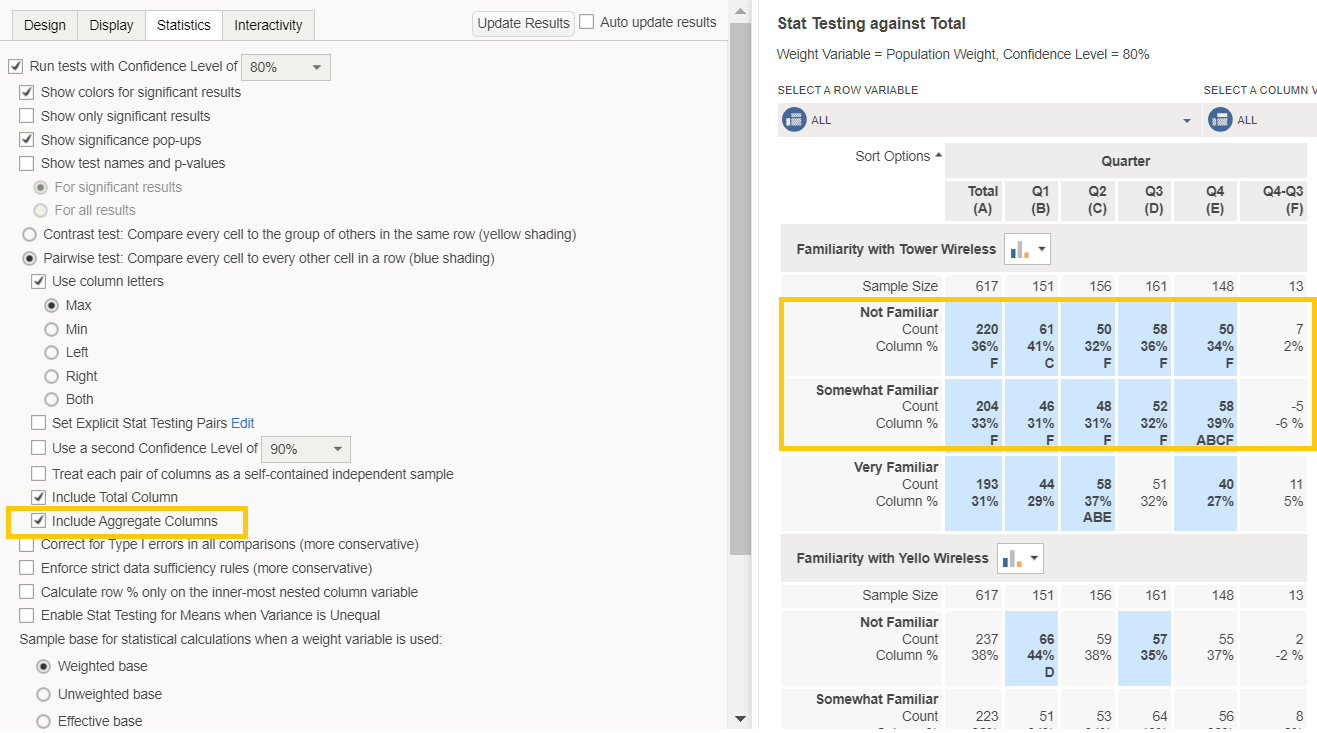Image resolution: width=1317 pixels, height=733 pixels.
Task: Choose Unweighted base radio button
Action: (43, 694)
